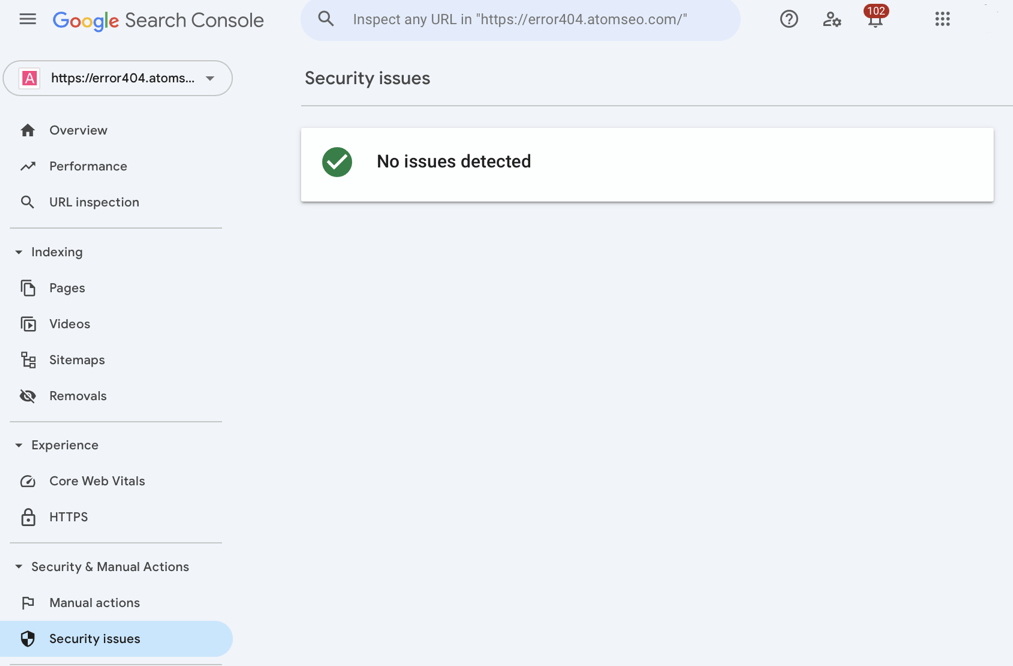Open the Removals report
Screen dimensions: 1013x666
point(77,395)
